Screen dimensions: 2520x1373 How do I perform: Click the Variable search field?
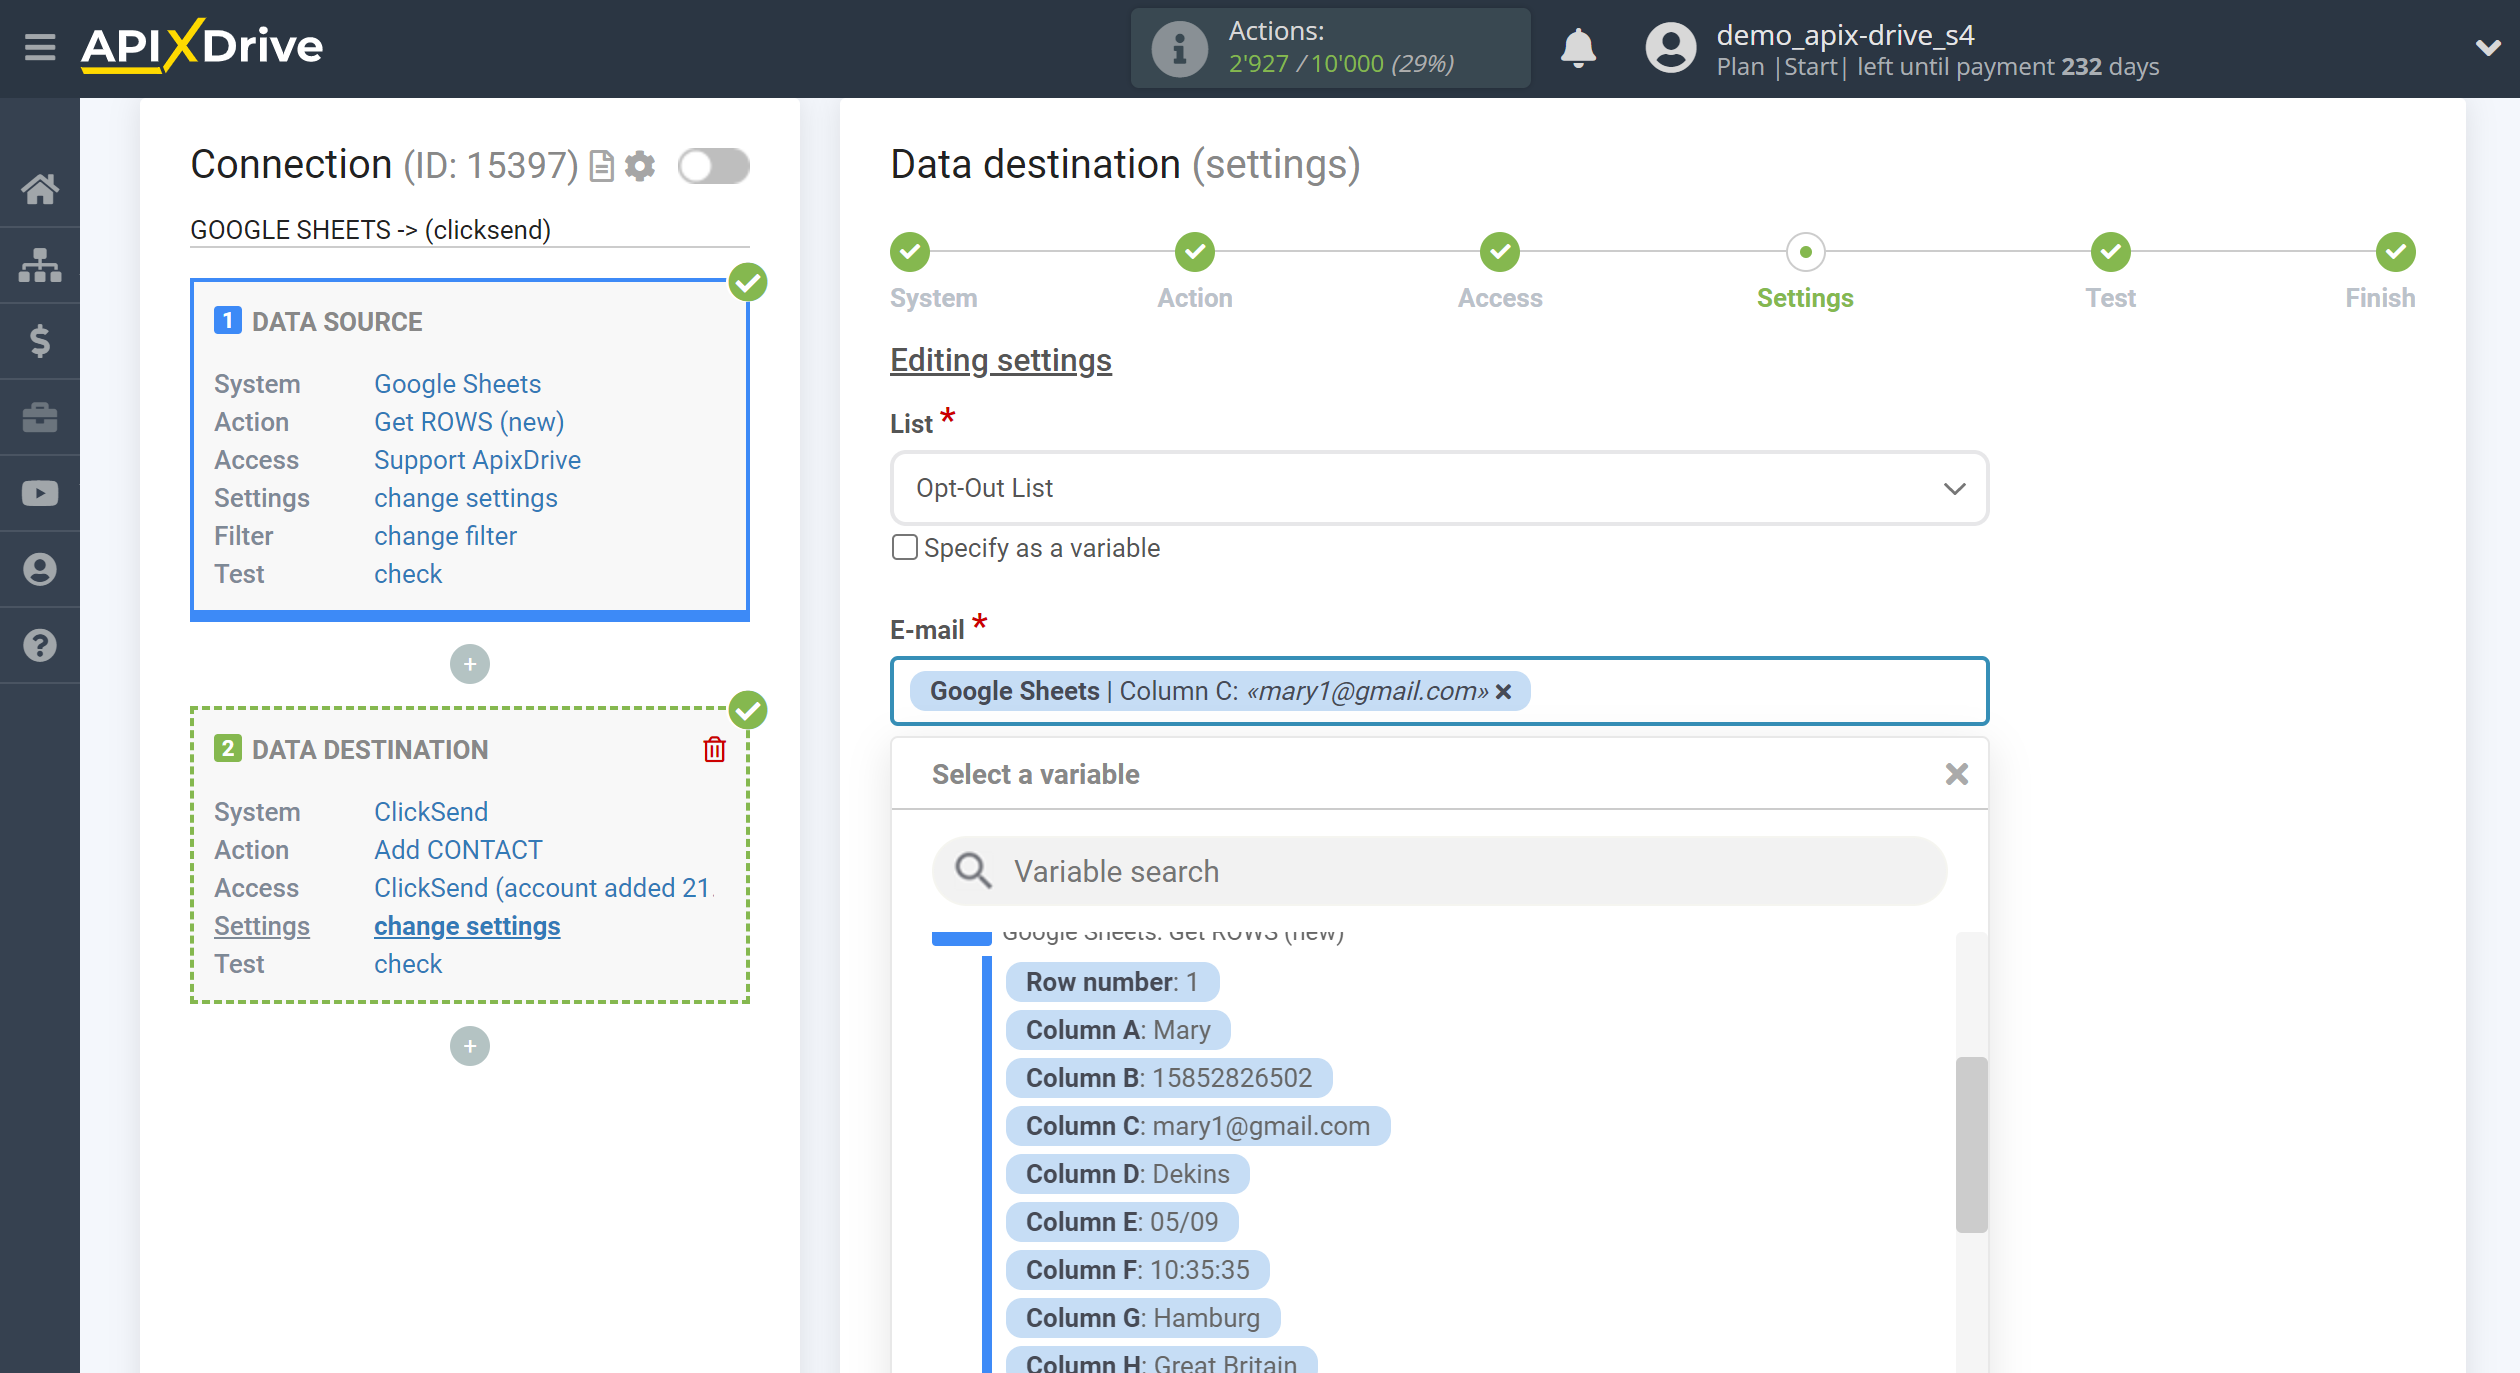point(1439,871)
